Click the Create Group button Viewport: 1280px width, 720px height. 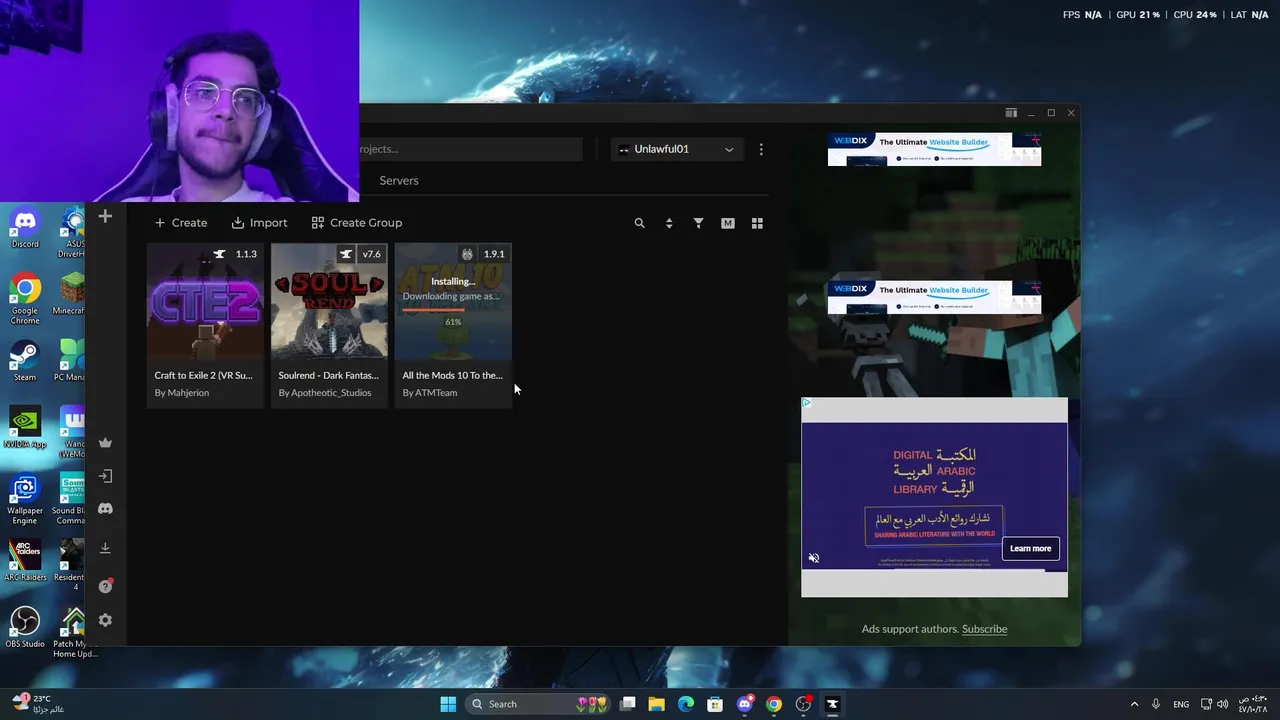tap(357, 223)
